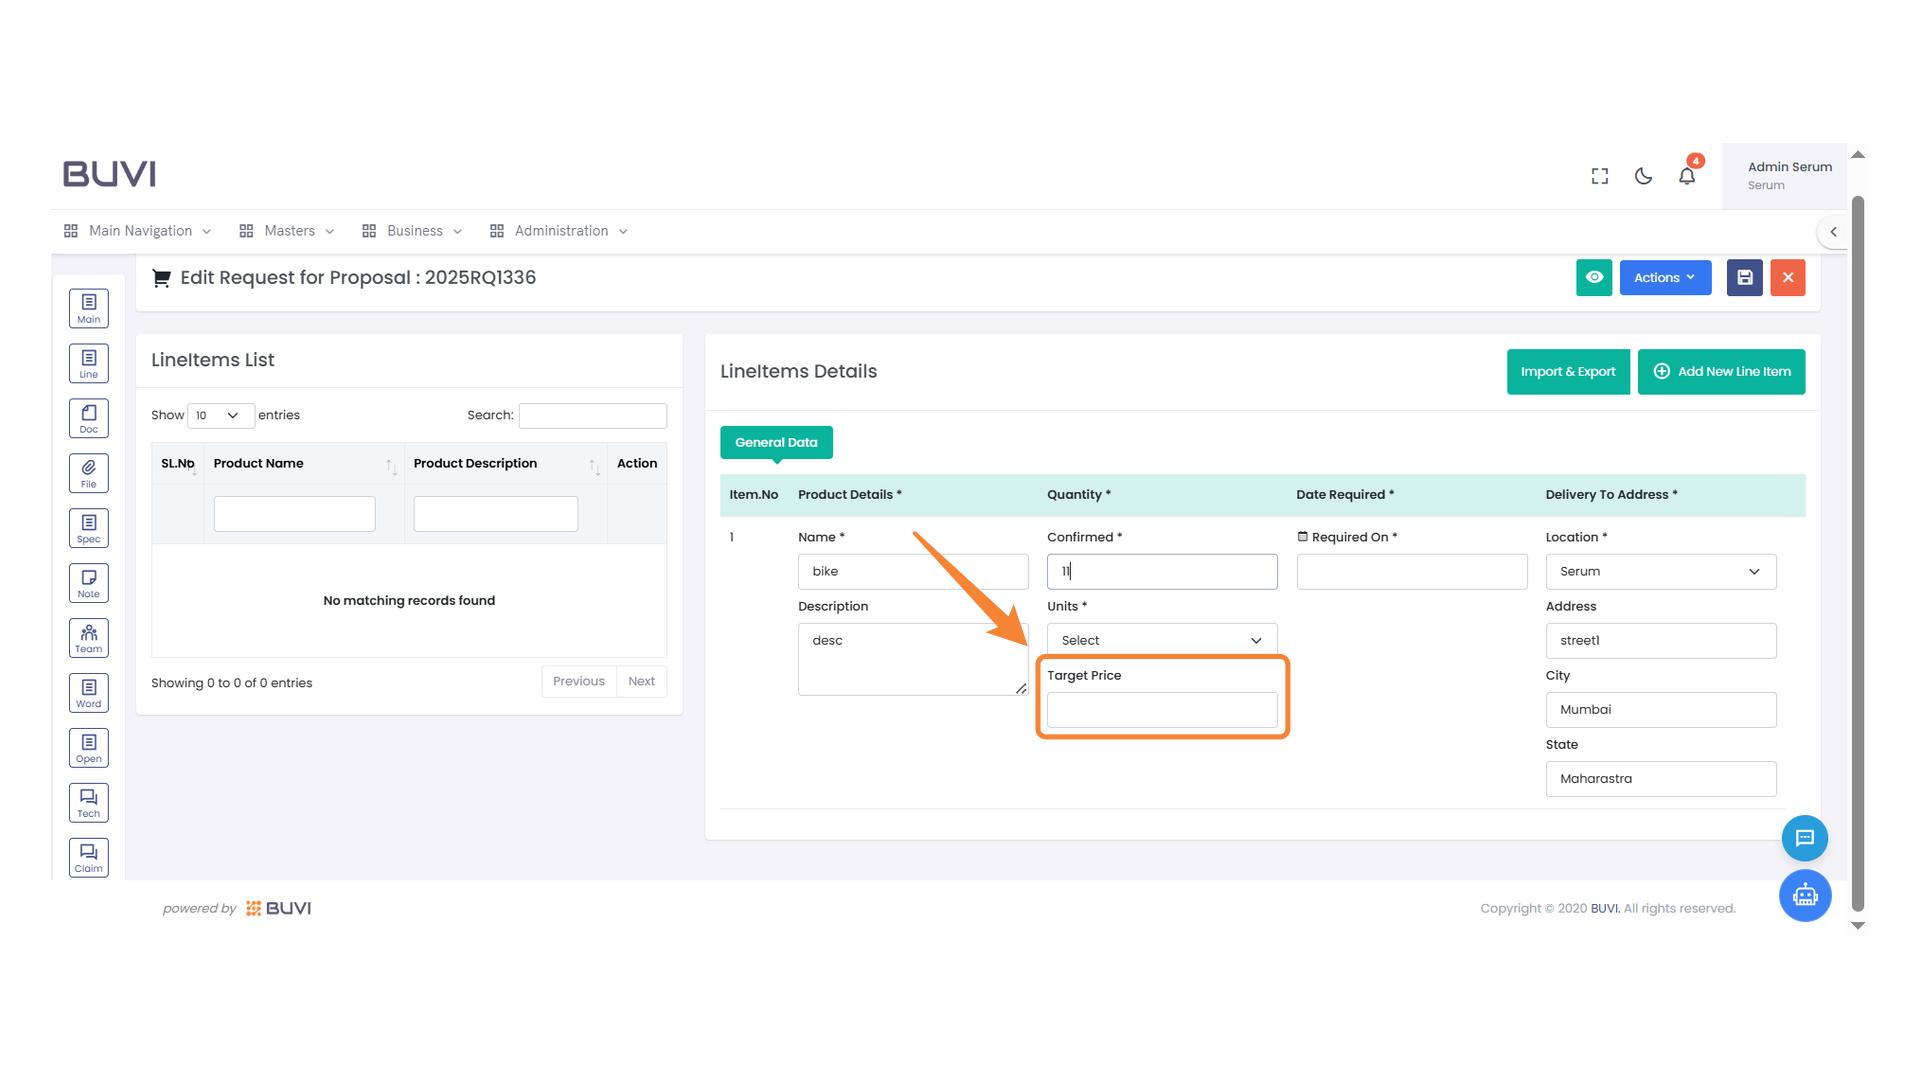Click the Note icon in the sidebar
Image resolution: width=1920 pixels, height=1080 pixels.
click(x=88, y=582)
